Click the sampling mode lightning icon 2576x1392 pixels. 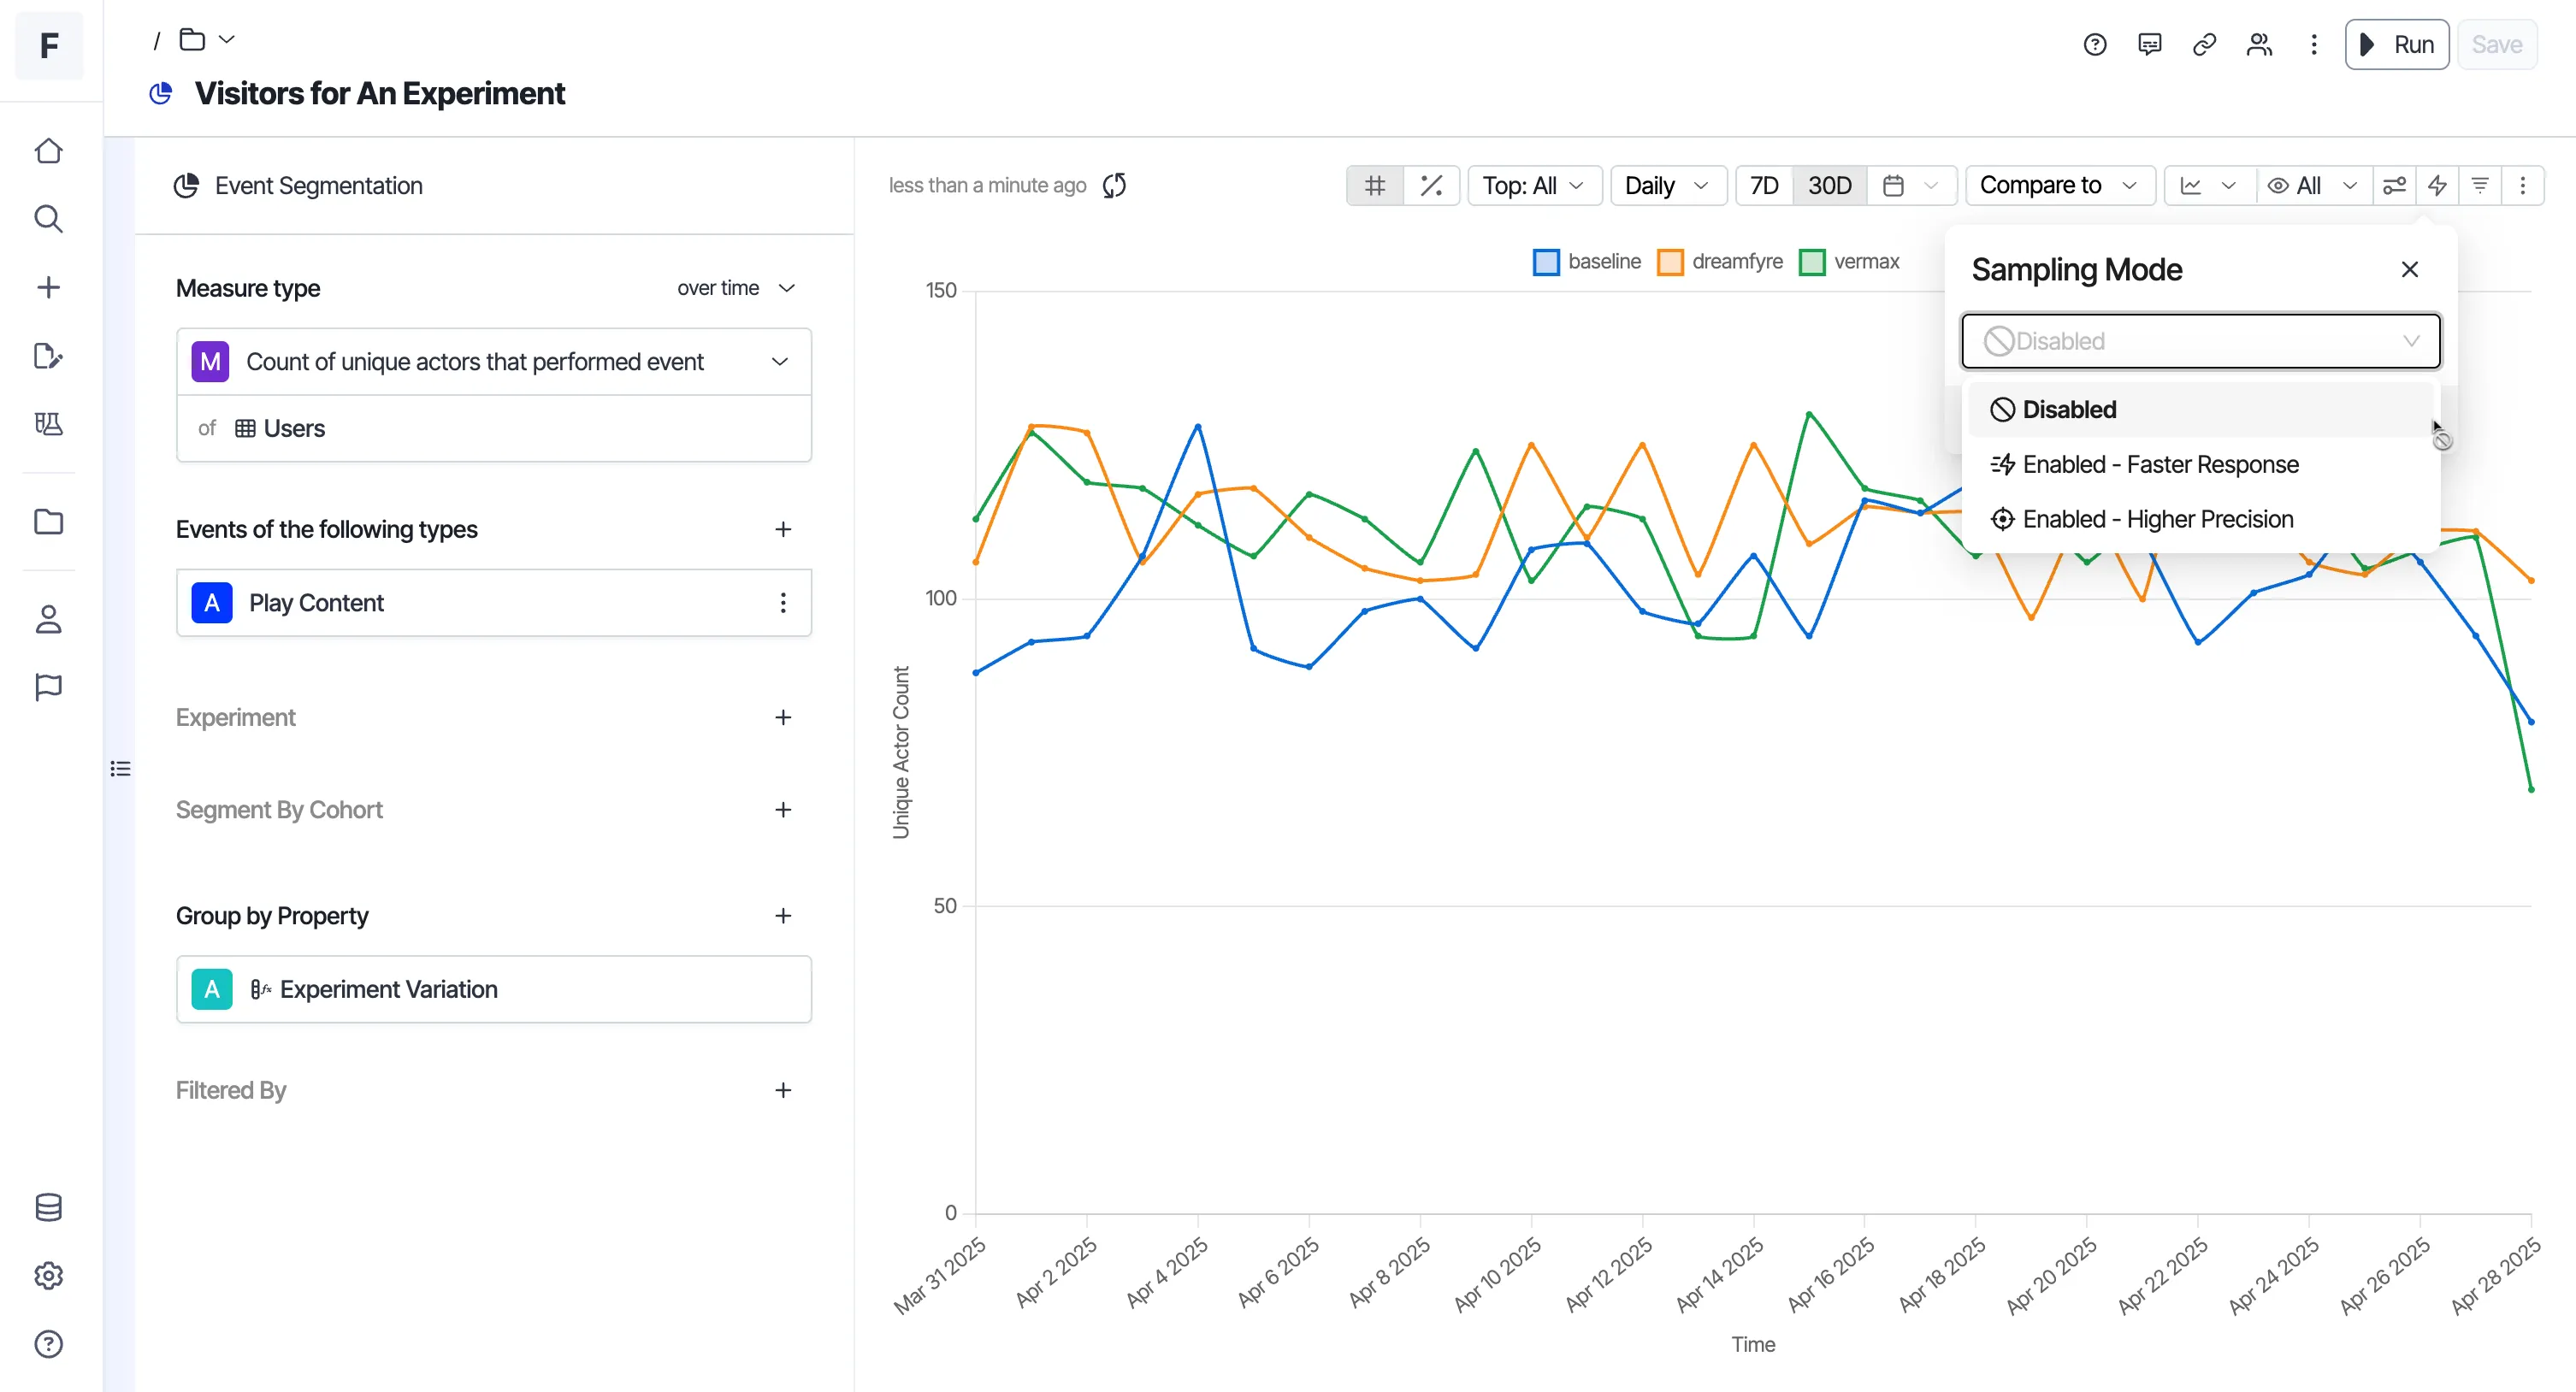tap(2437, 186)
